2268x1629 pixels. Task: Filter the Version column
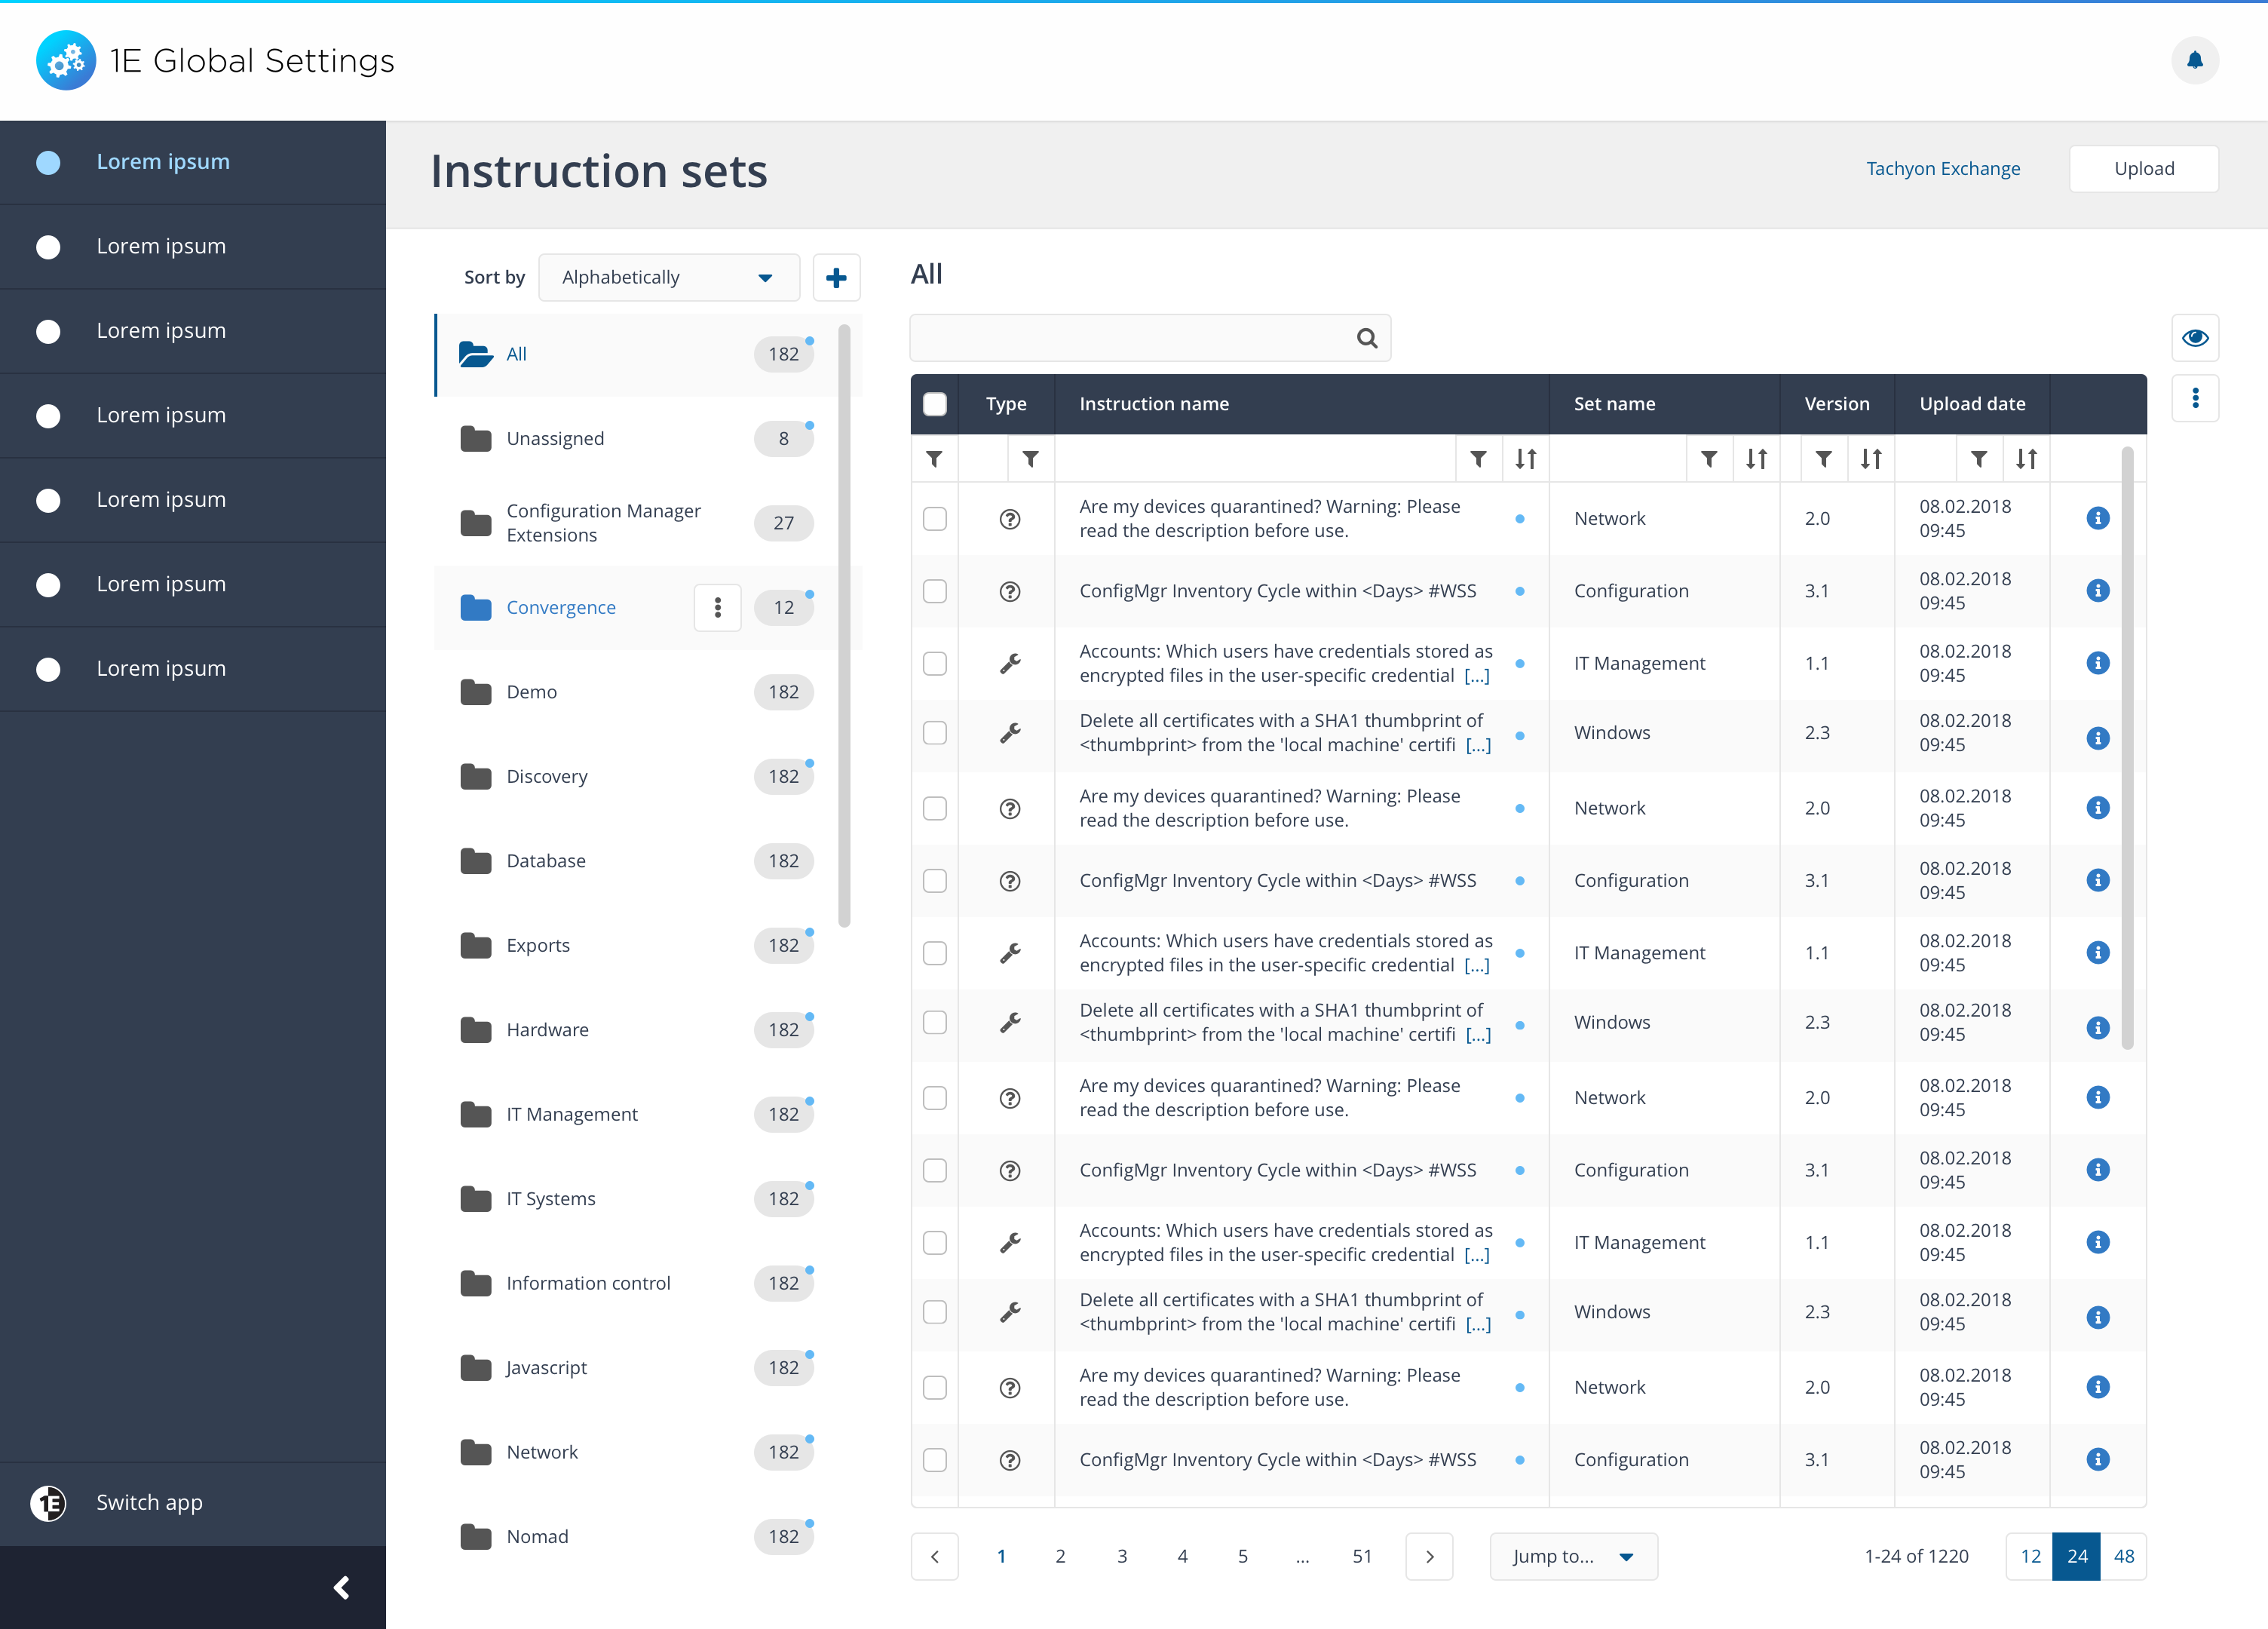1824,459
